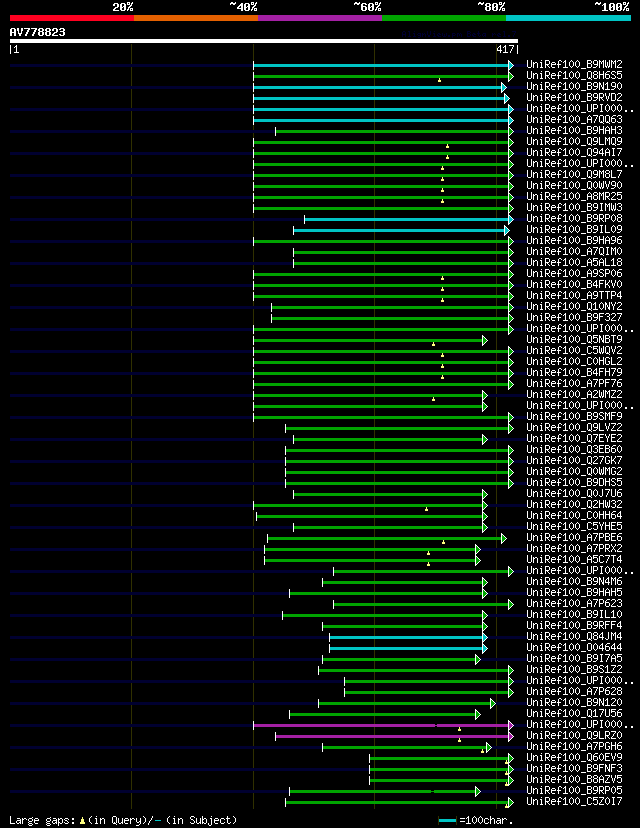Click the AV778823 query name
Image resolution: width=640 pixels, height=828 pixels.
click(37, 32)
